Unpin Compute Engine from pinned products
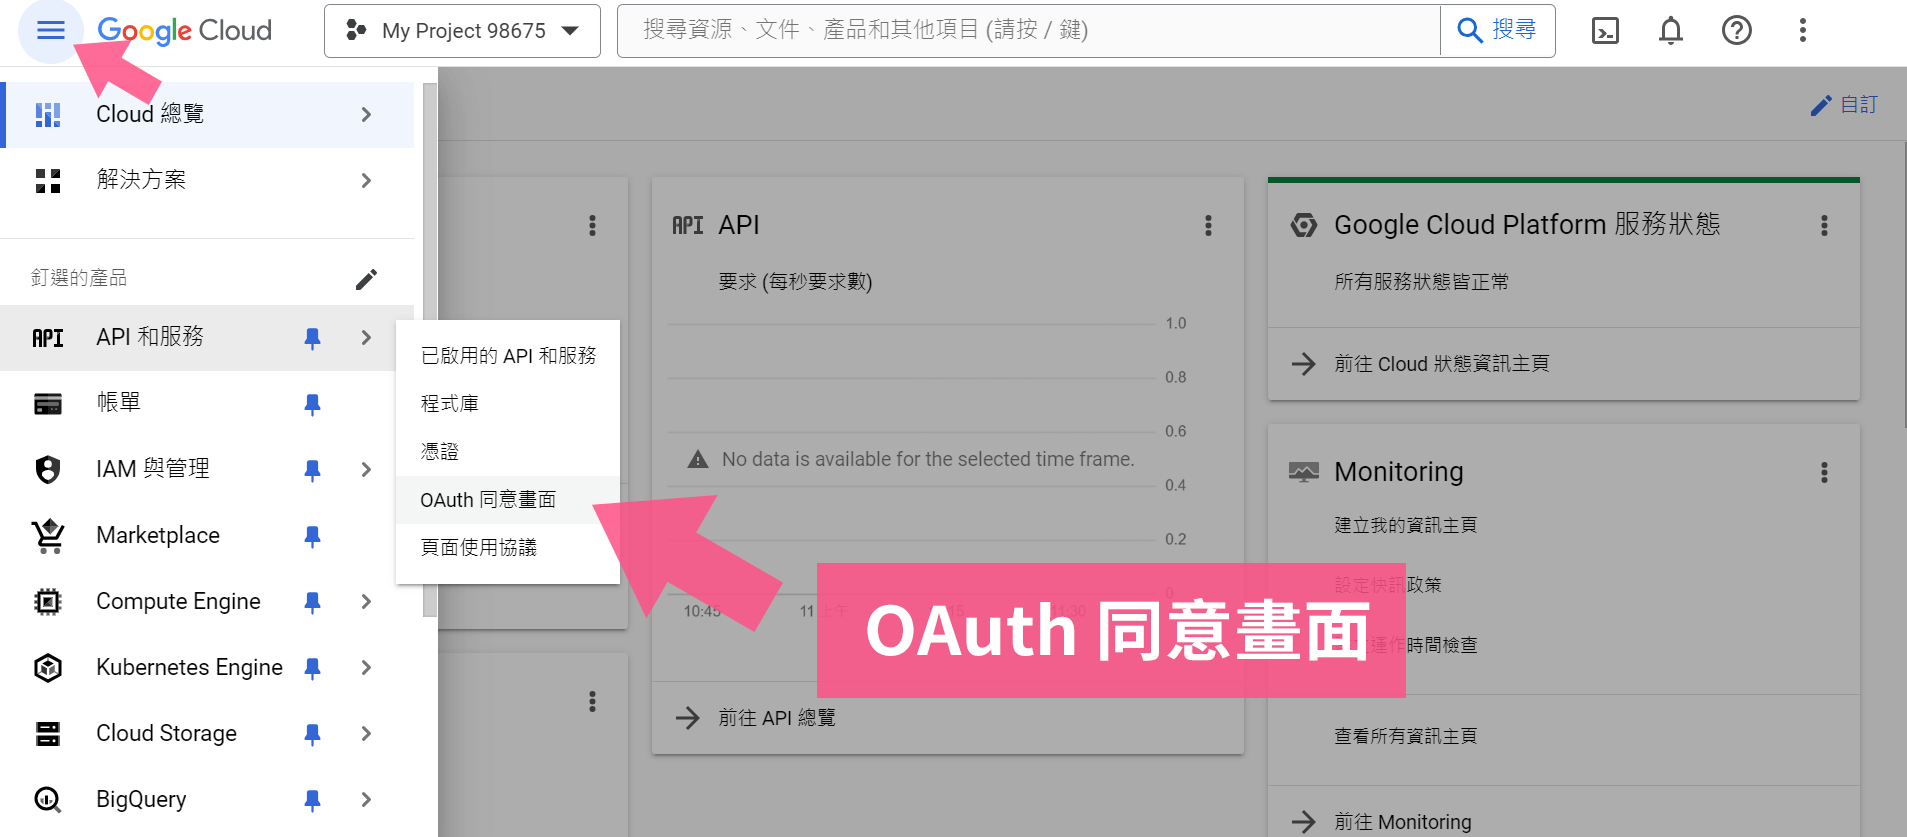 [312, 602]
